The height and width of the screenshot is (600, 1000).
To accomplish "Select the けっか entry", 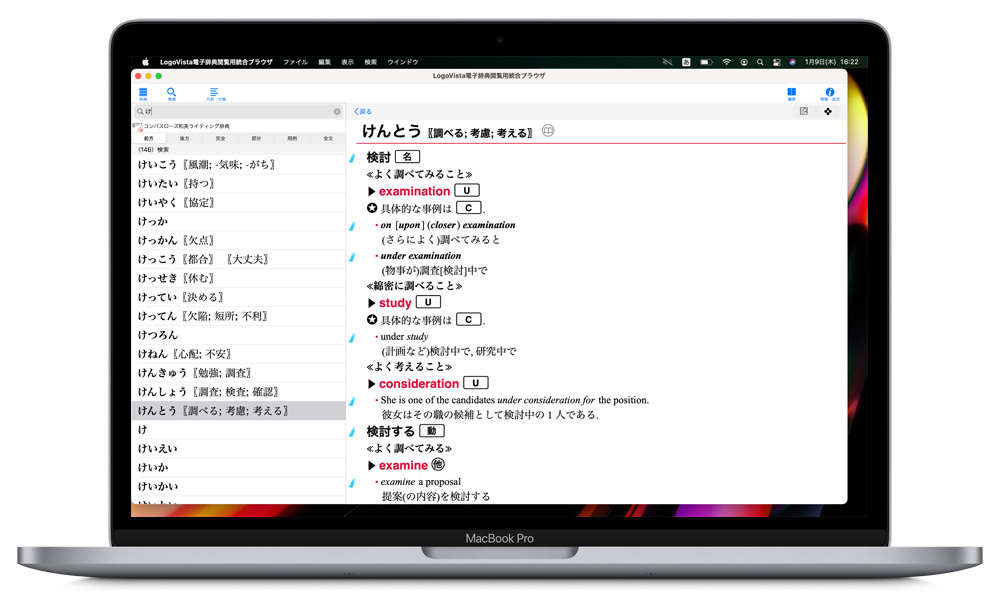I will click(x=239, y=221).
